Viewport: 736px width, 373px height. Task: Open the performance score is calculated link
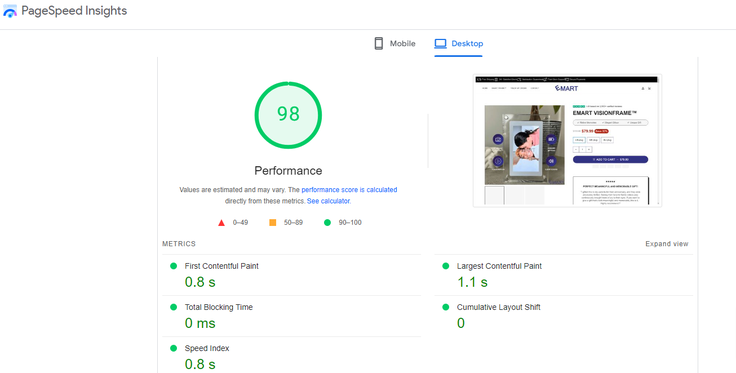(349, 190)
